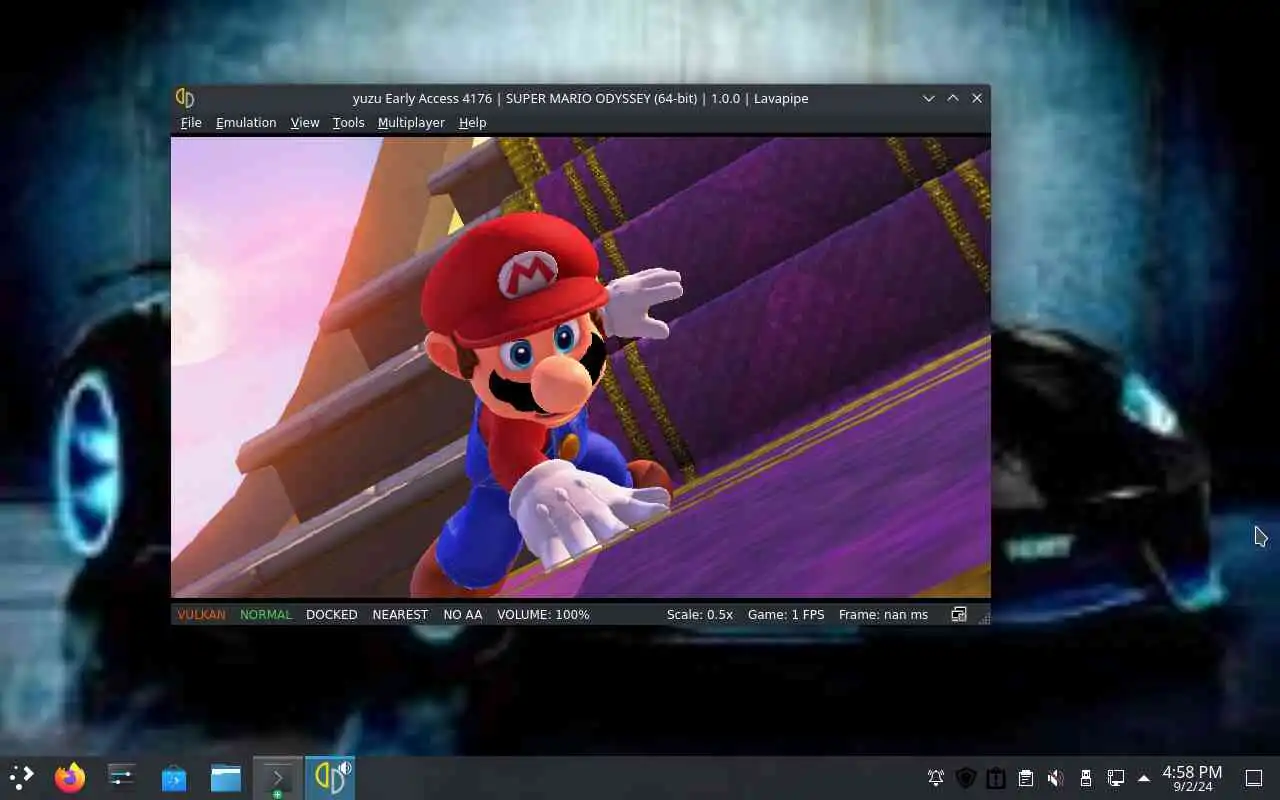
Task: Toggle the NEAREST scaling filter button
Action: 400,614
